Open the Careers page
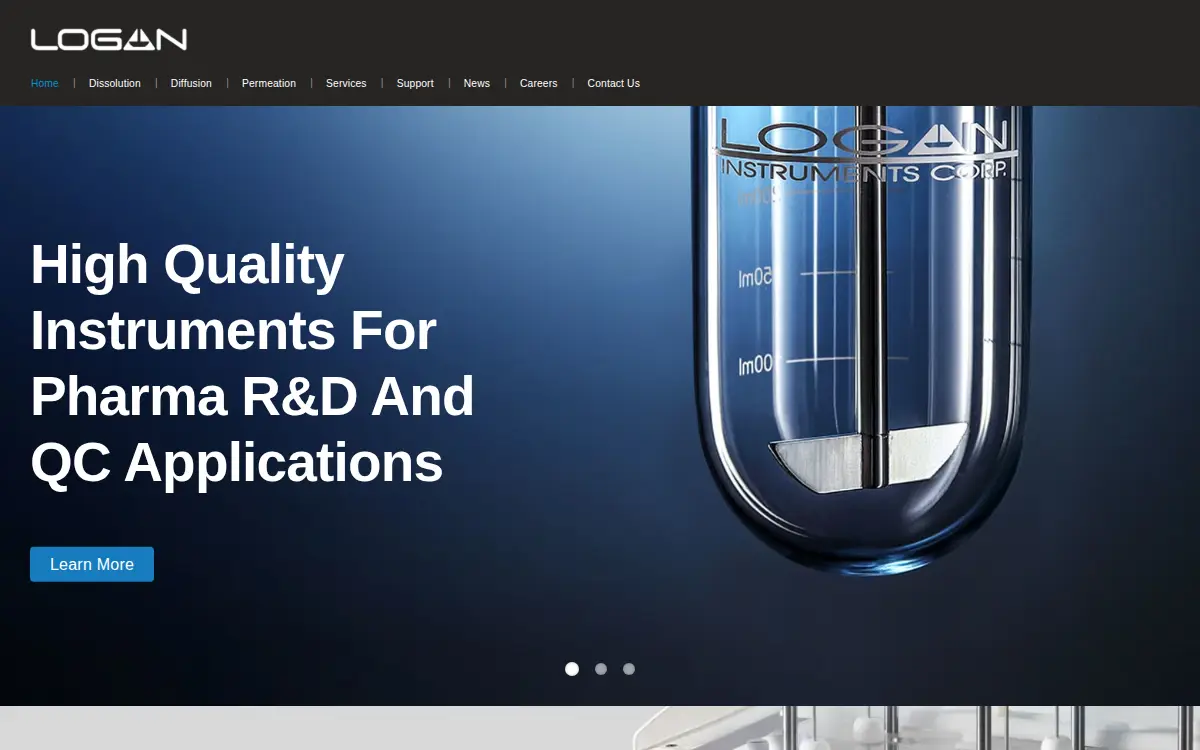The width and height of the screenshot is (1200, 750). [539, 83]
